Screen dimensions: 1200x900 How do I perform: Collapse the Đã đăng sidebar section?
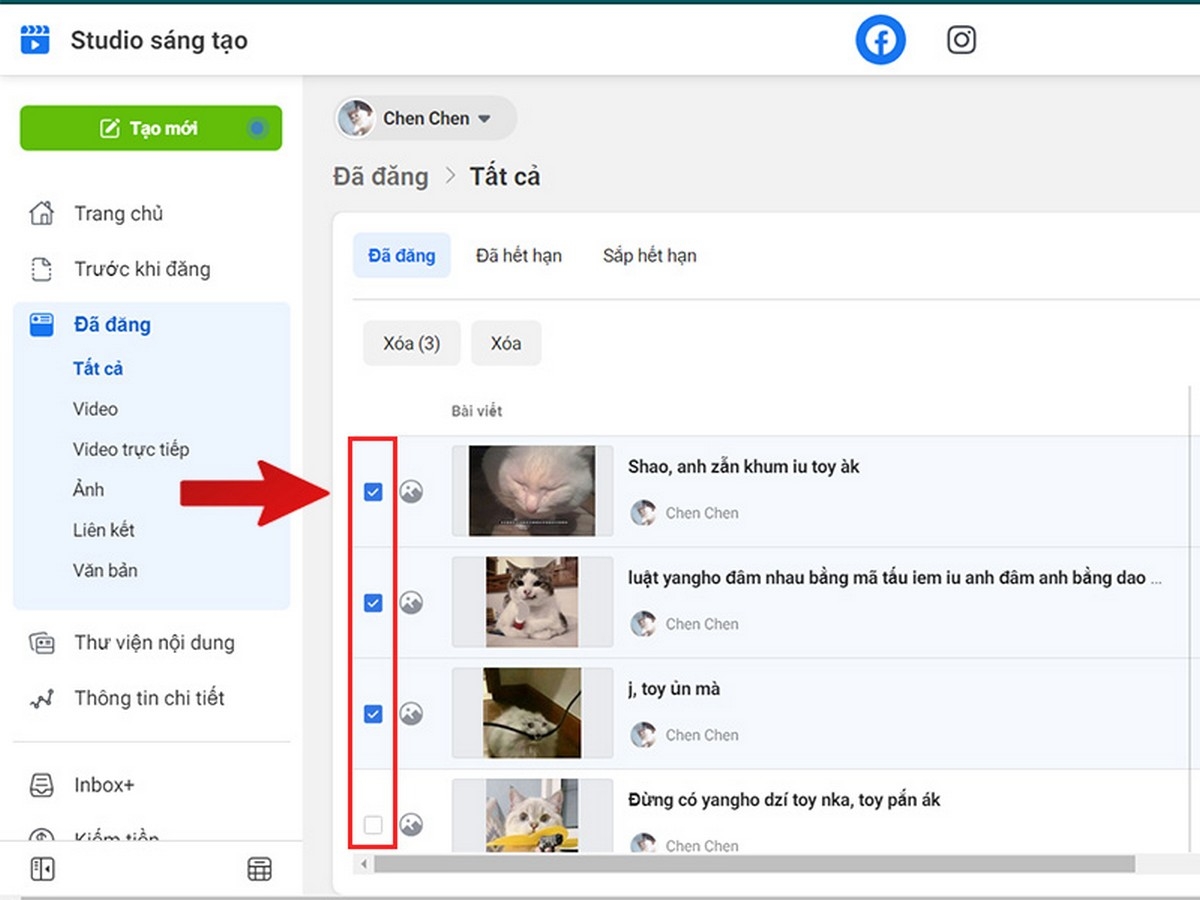[x=112, y=325]
